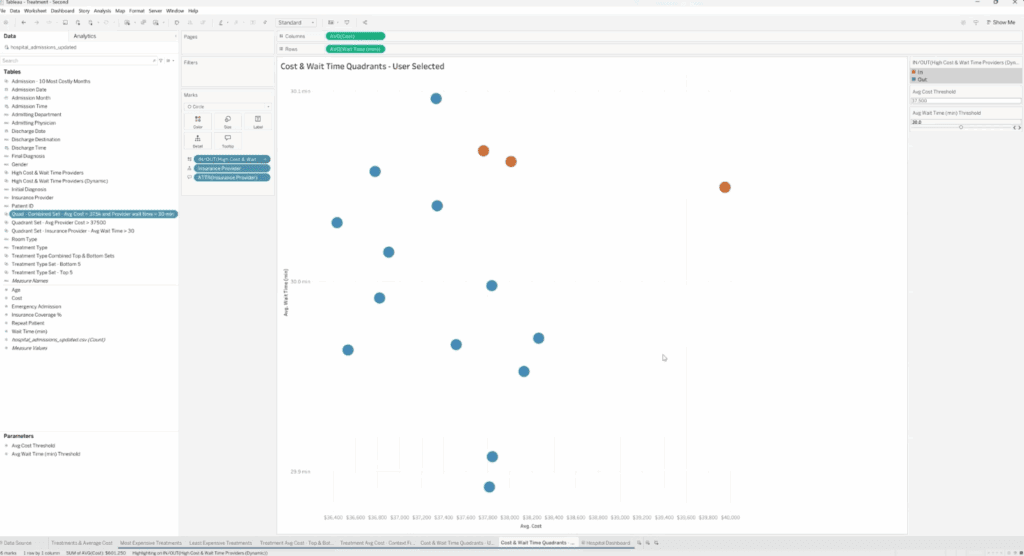The width and height of the screenshot is (1024, 556).
Task: Select the Treatment Type Set - Top 5 field
Action: coord(42,272)
